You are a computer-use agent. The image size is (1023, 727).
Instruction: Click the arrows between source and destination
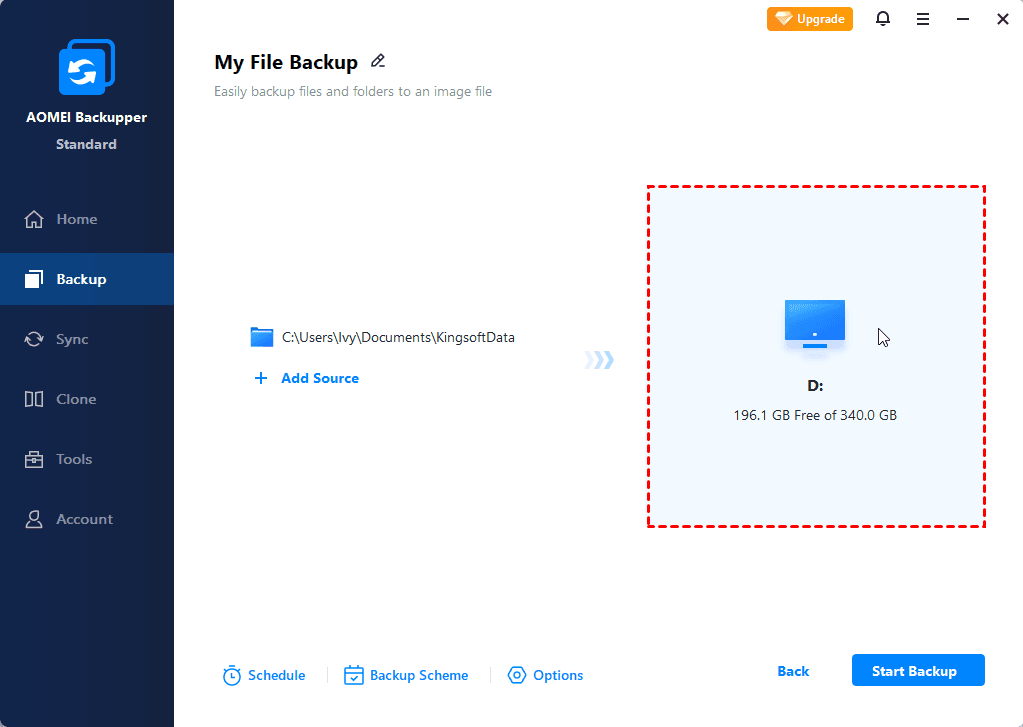[x=598, y=358]
